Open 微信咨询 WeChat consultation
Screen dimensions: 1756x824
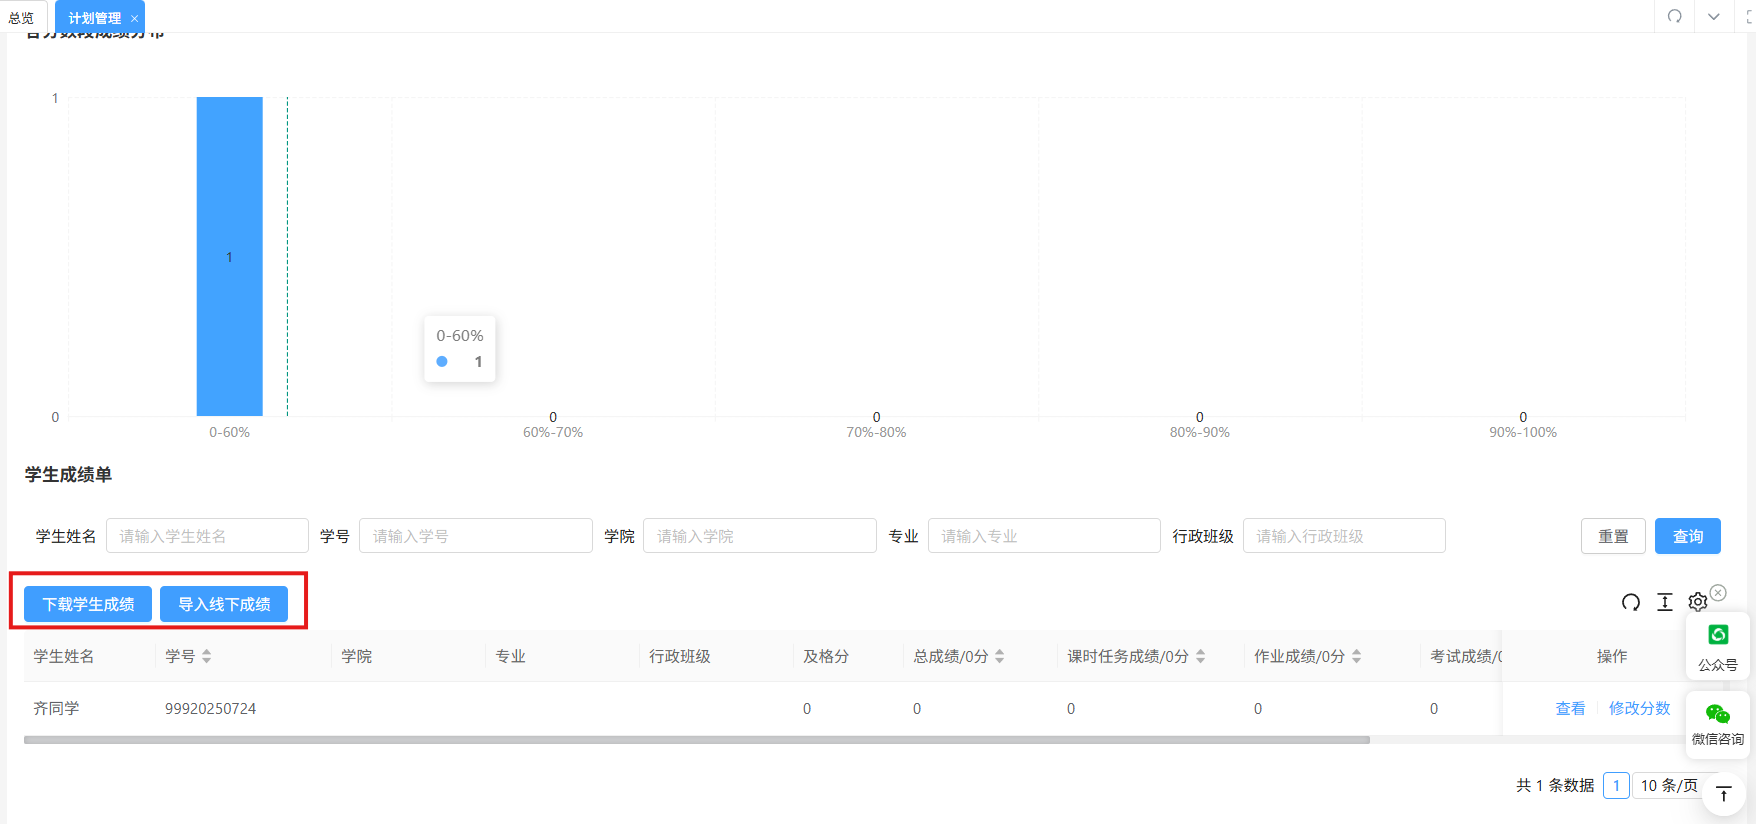click(x=1717, y=724)
